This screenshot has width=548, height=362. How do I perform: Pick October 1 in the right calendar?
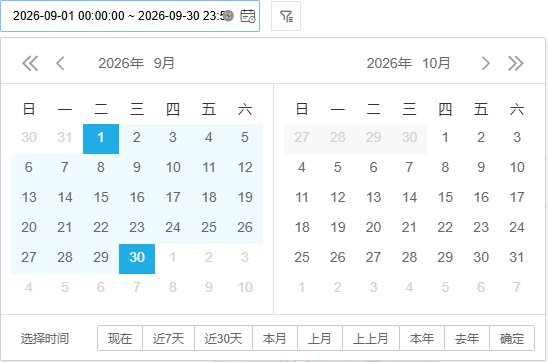[x=445, y=137]
